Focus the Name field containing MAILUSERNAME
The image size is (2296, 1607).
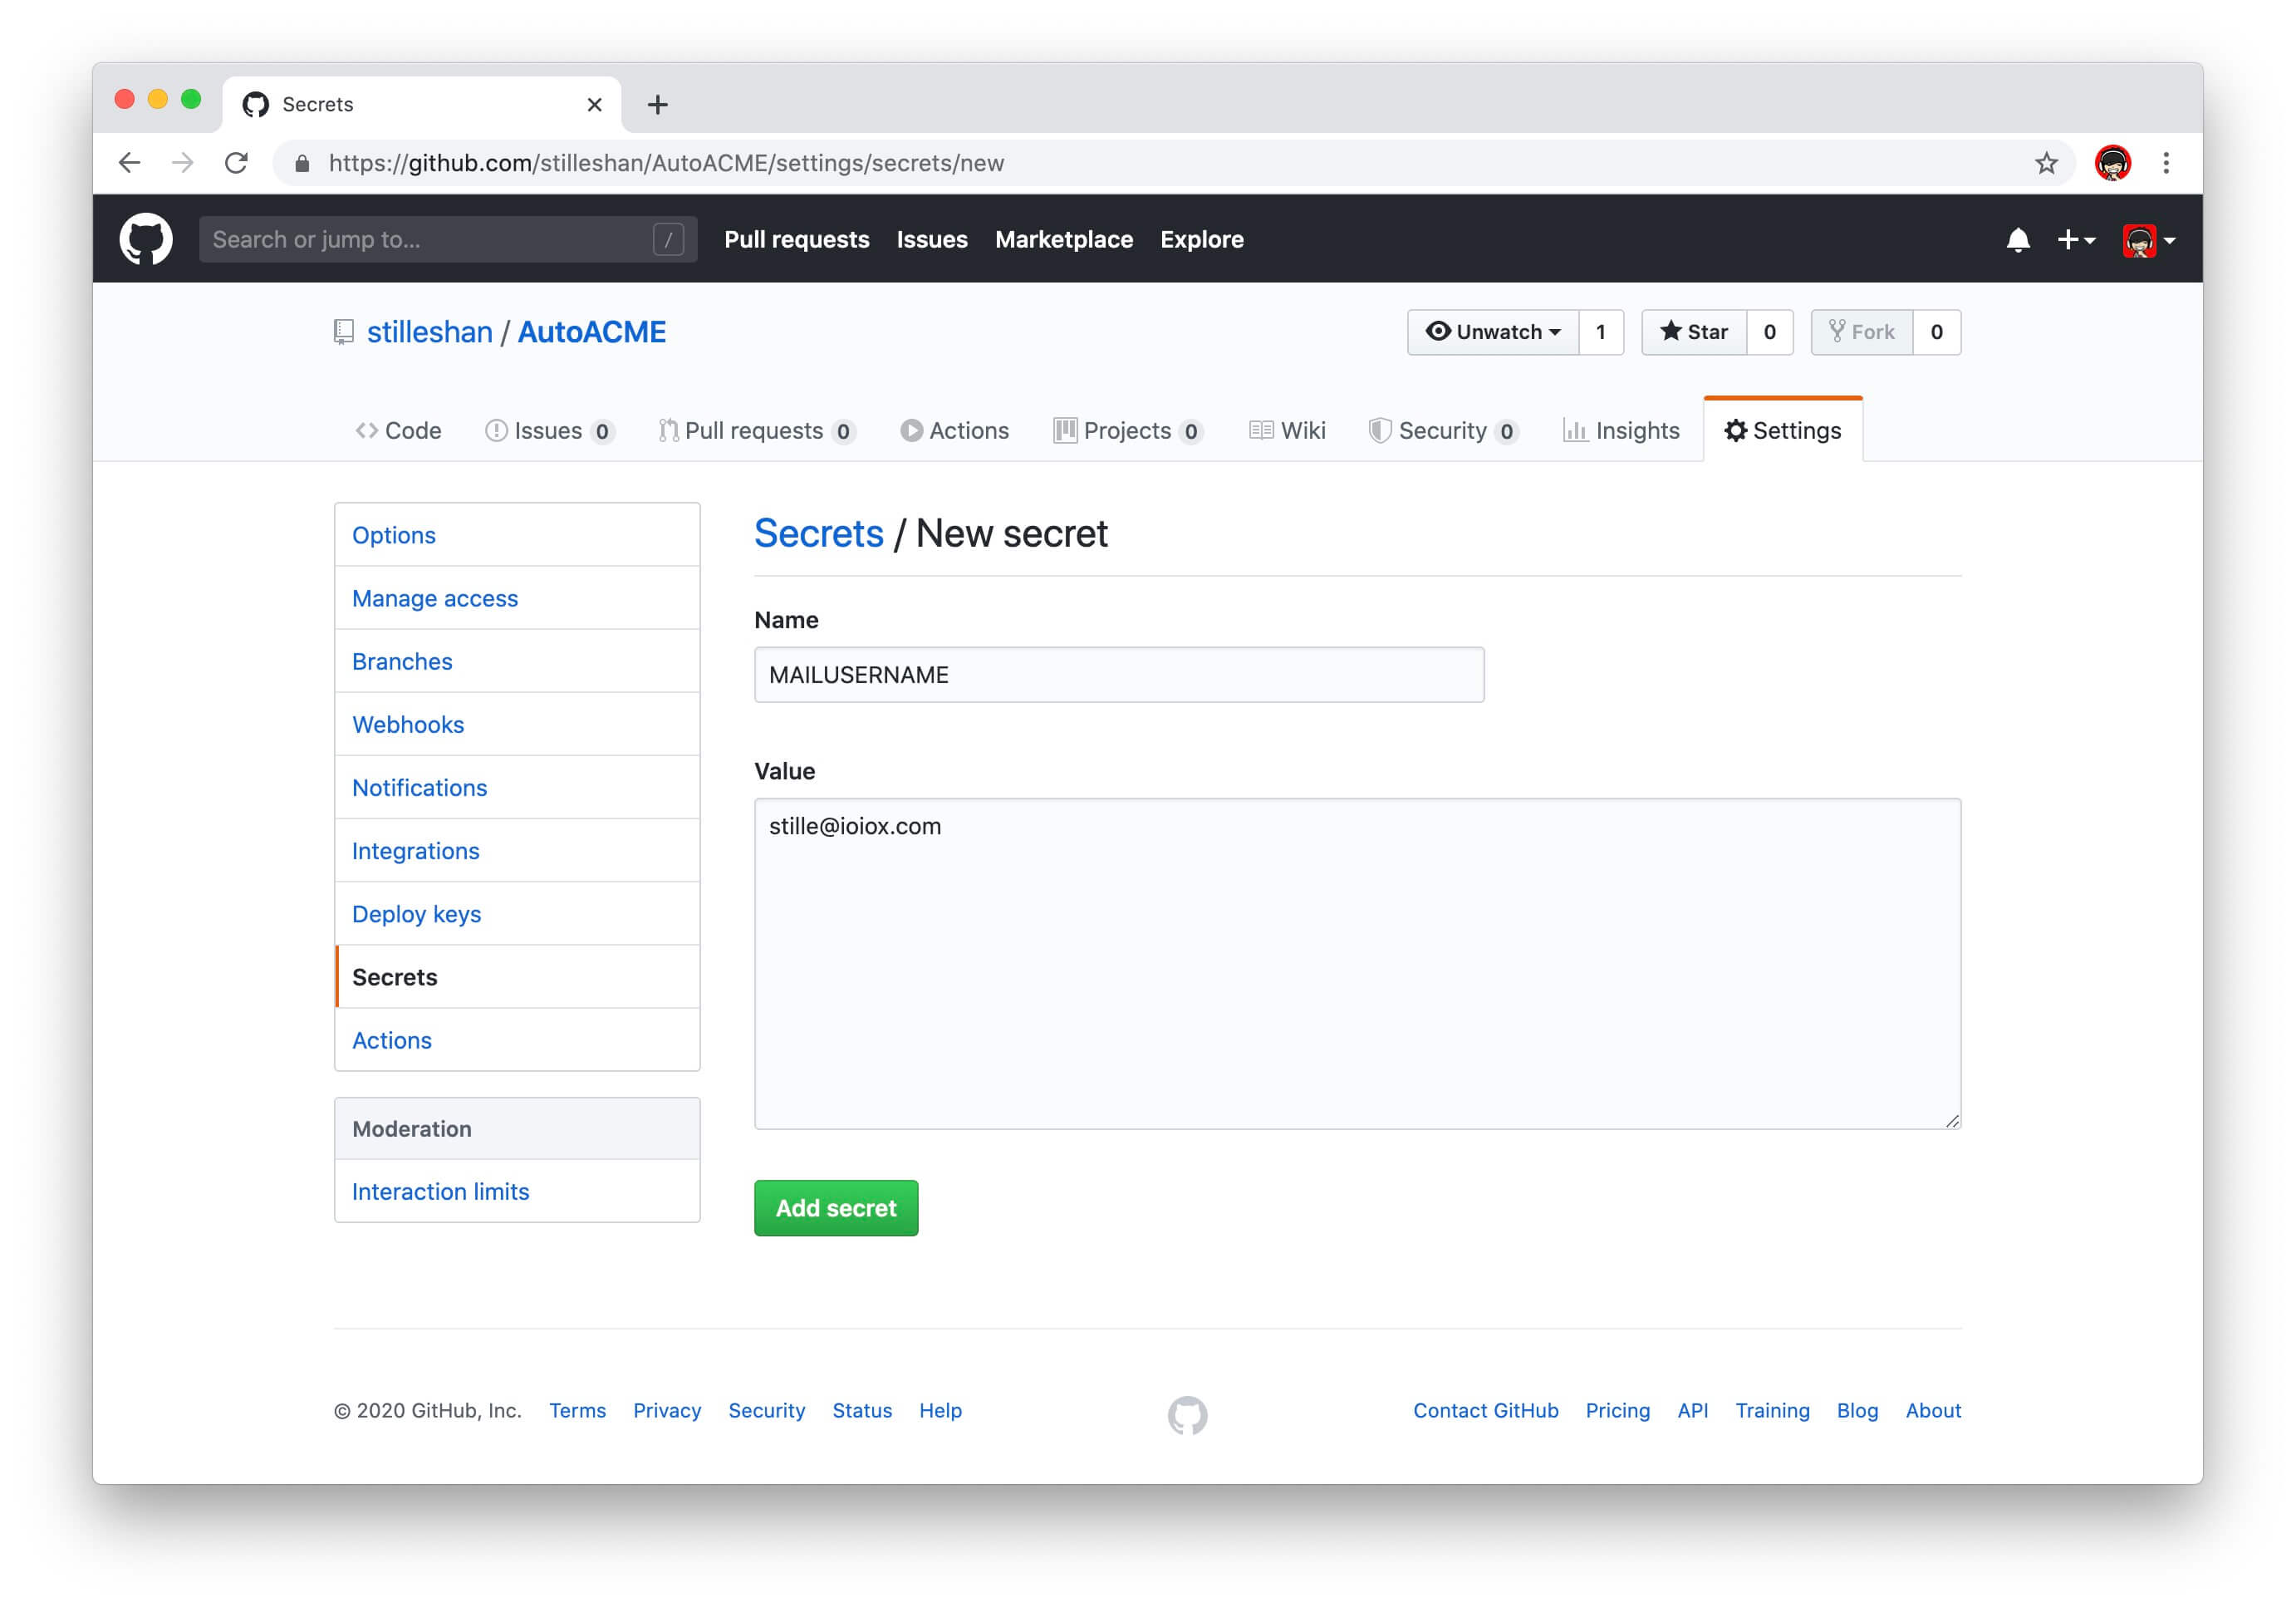click(1119, 675)
